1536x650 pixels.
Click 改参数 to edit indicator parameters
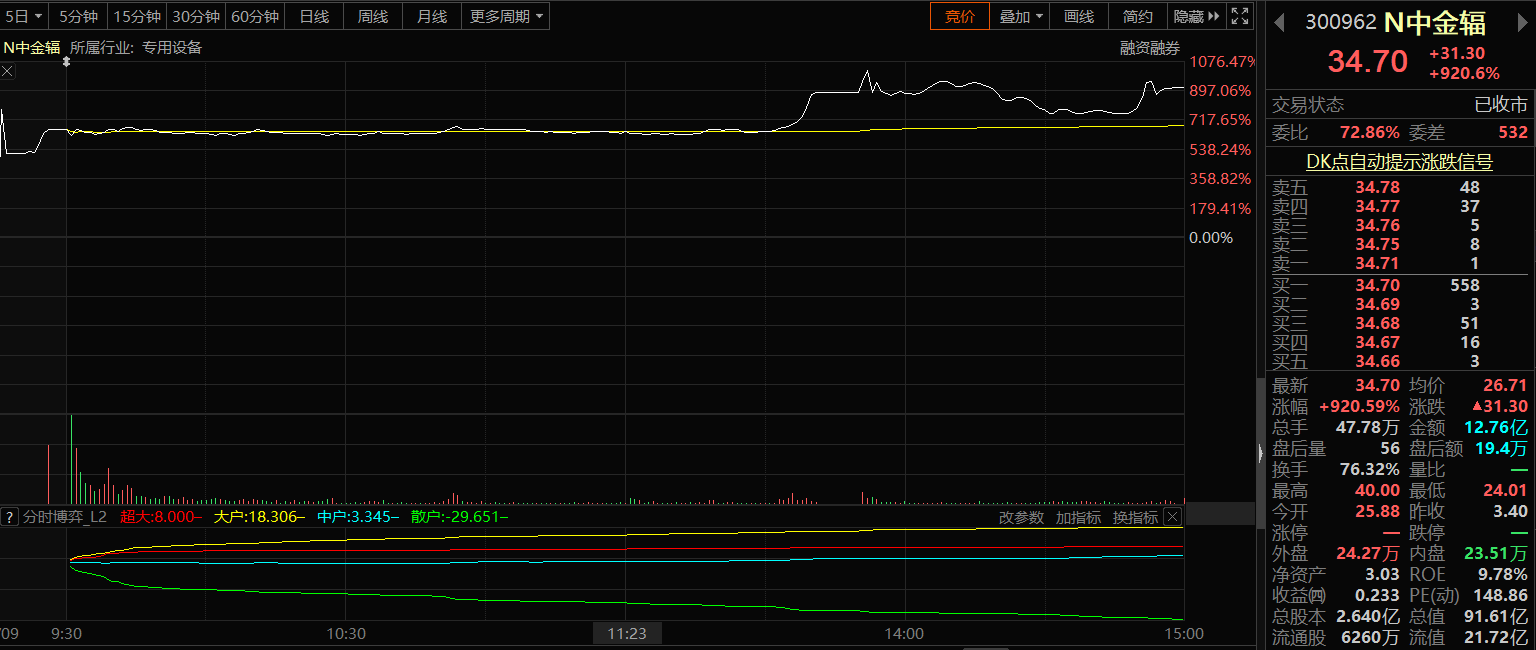coord(1021,517)
